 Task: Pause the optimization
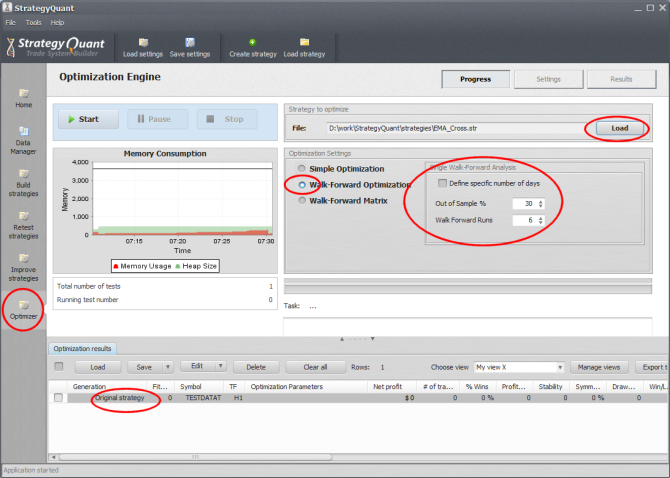click(x=158, y=119)
